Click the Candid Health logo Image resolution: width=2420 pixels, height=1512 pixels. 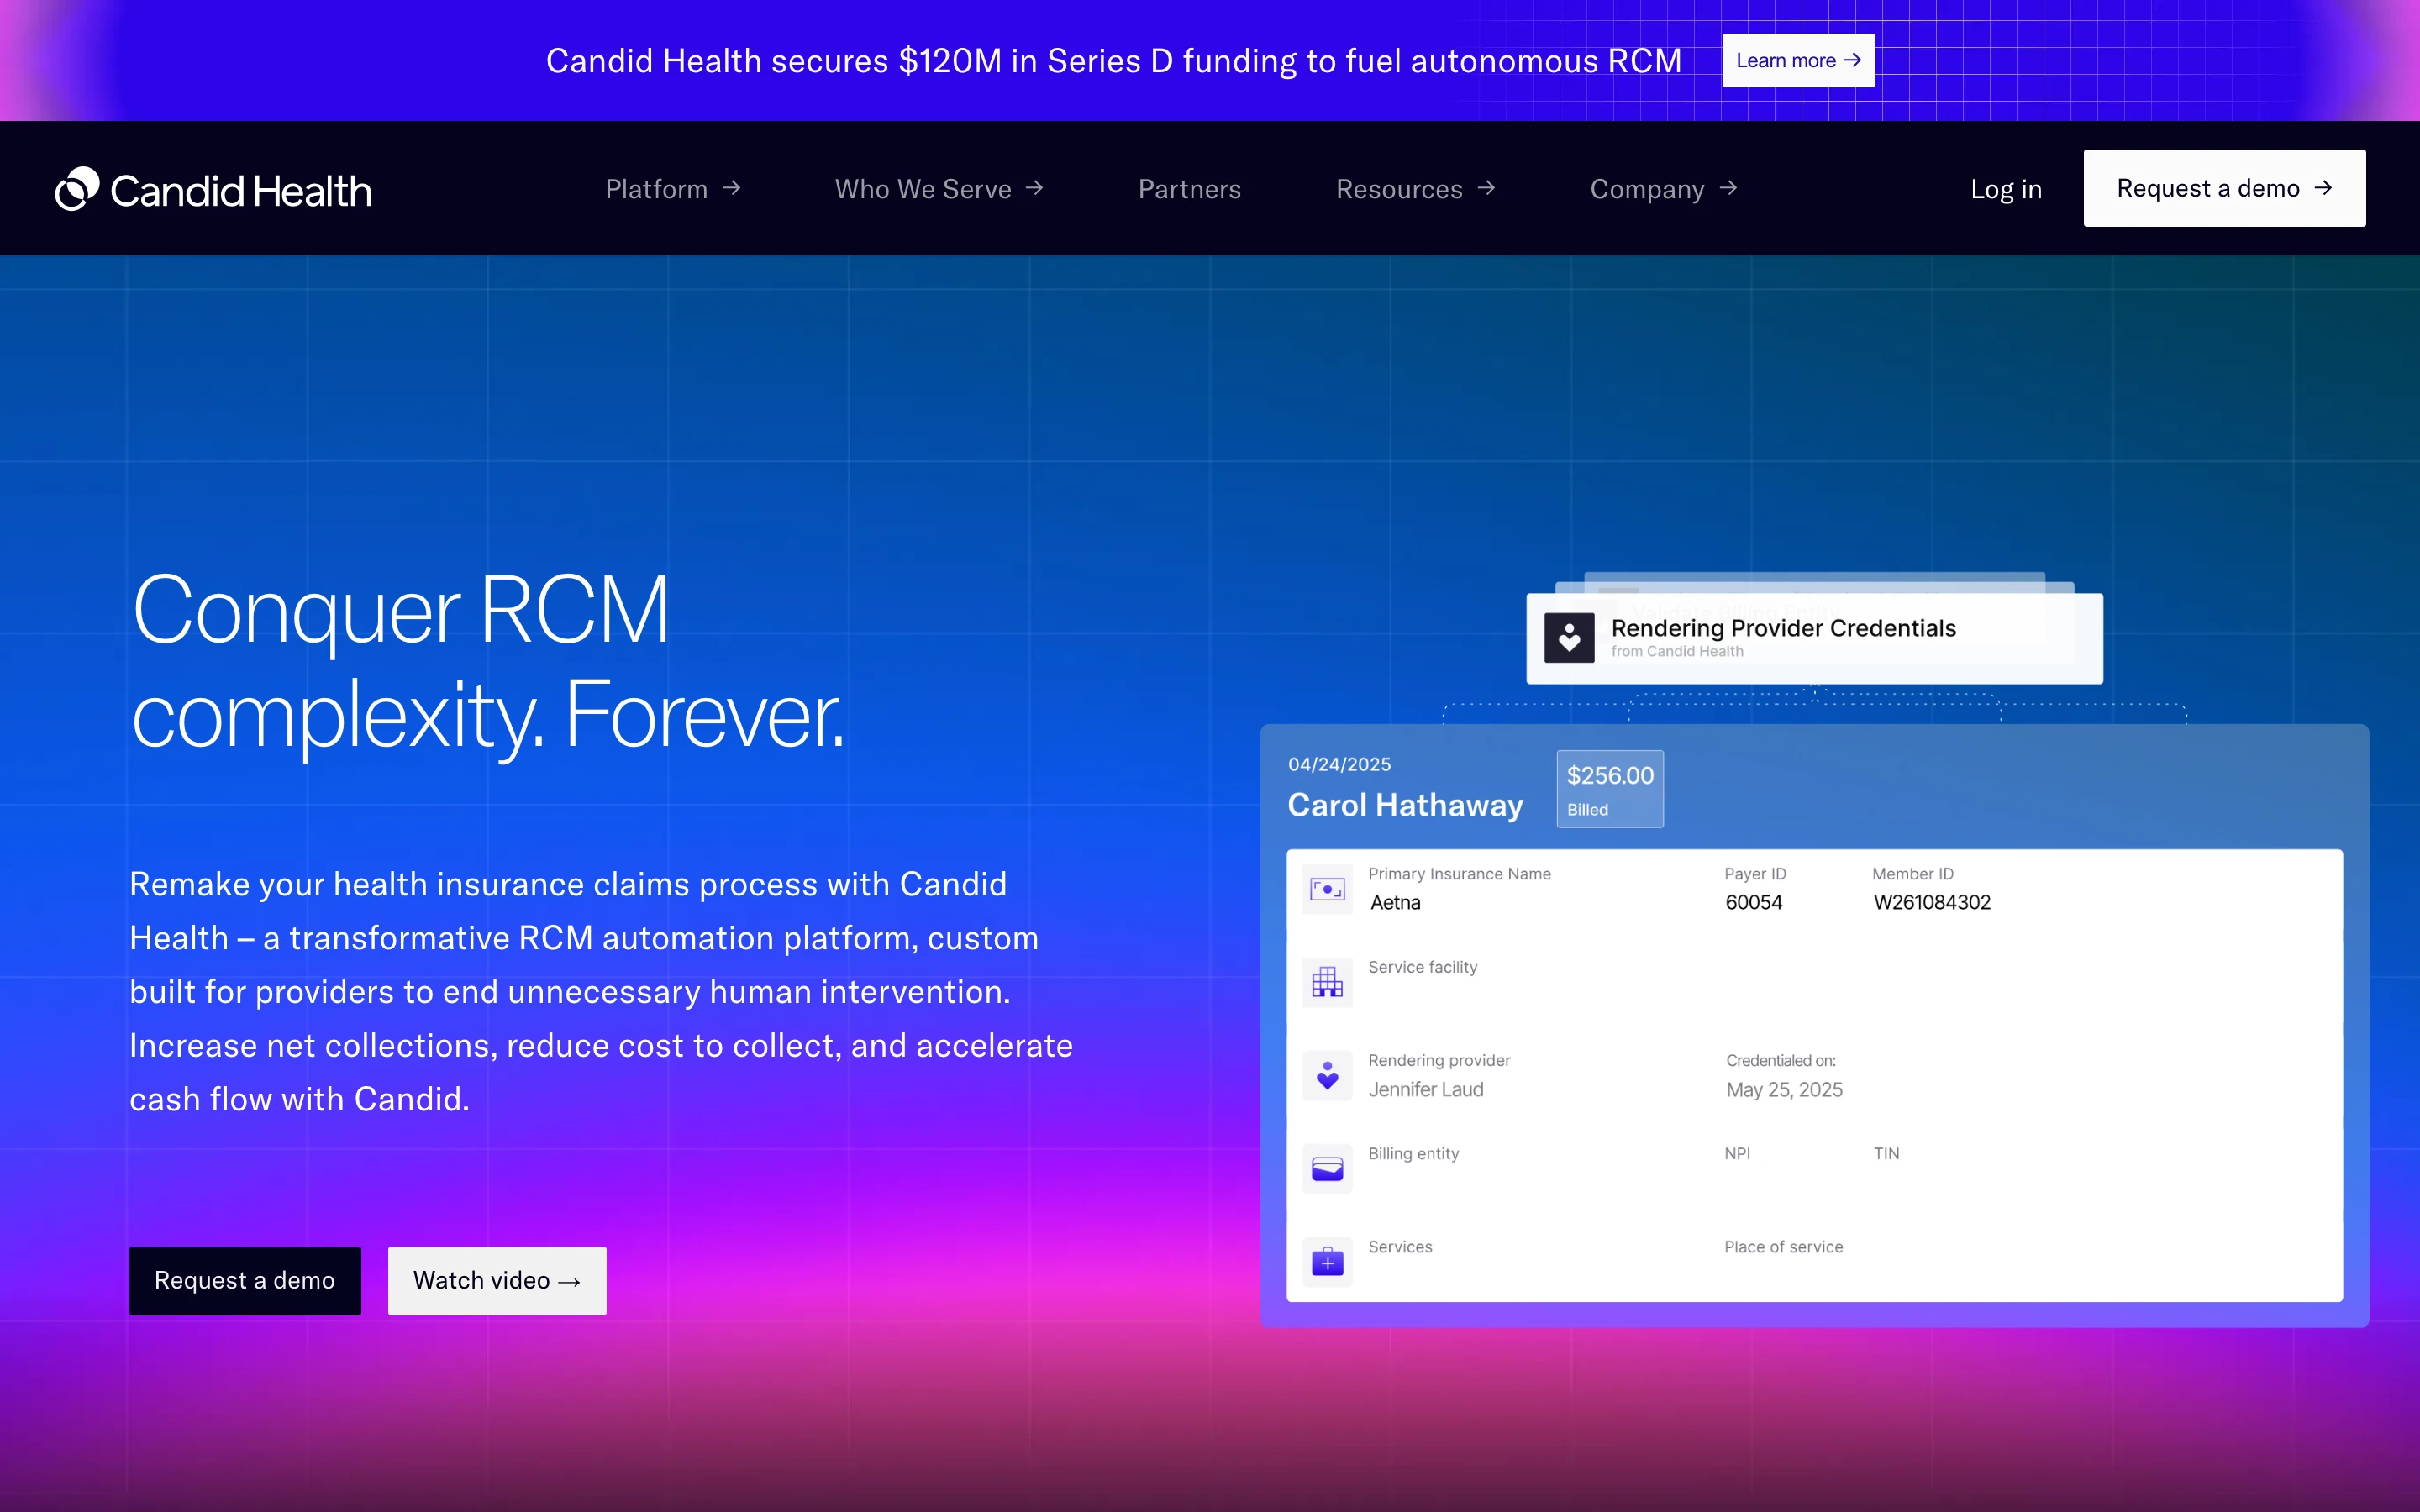(213, 189)
